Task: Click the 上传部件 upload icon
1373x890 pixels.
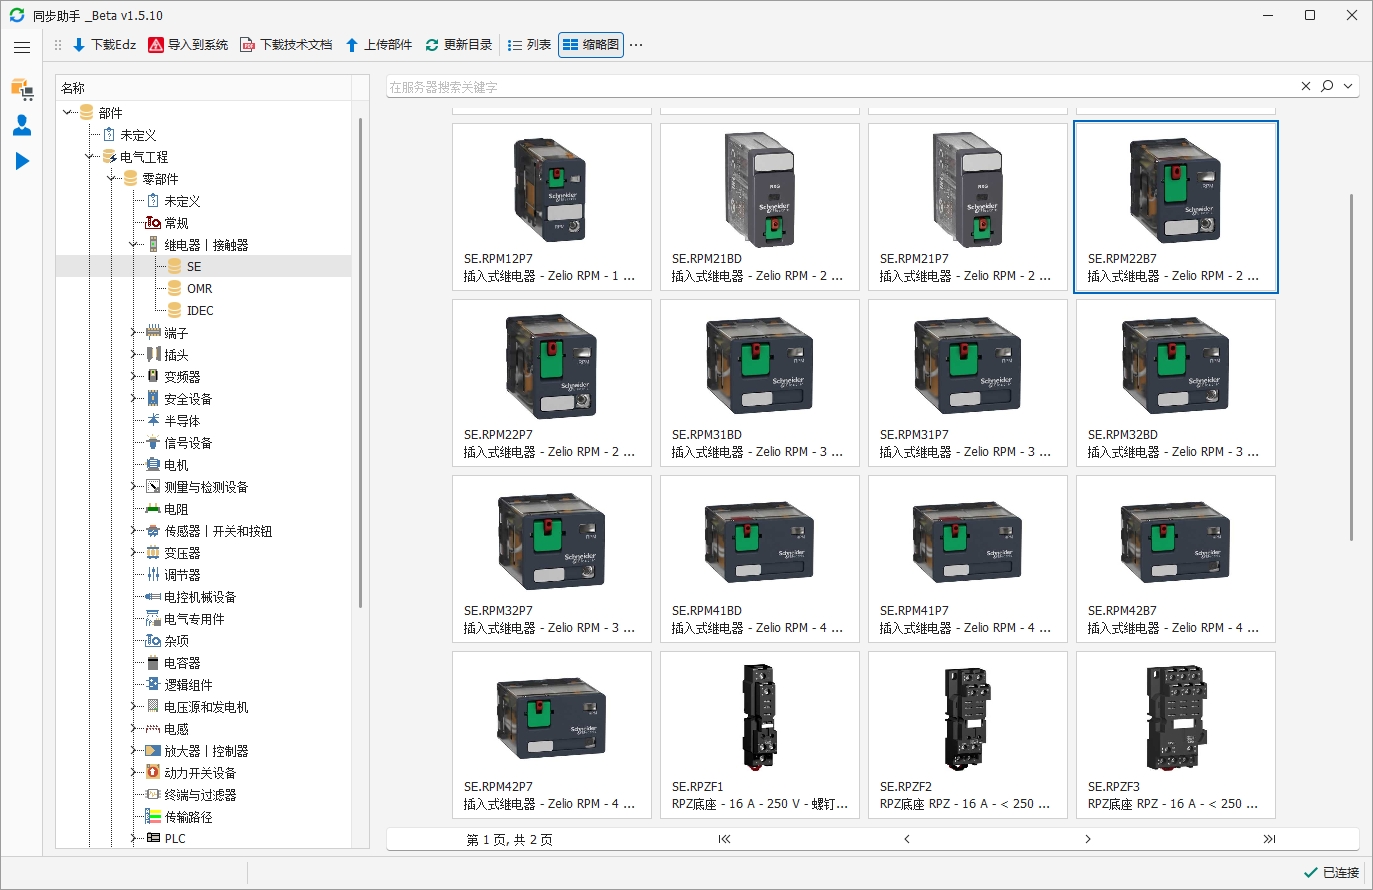Action: pyautogui.click(x=352, y=45)
